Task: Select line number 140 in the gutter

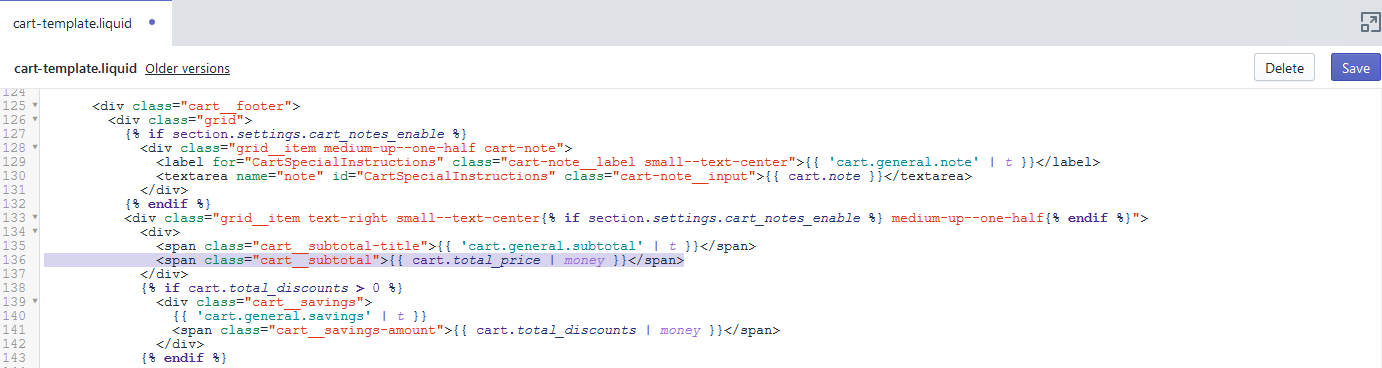Action: pyautogui.click(x=15, y=315)
